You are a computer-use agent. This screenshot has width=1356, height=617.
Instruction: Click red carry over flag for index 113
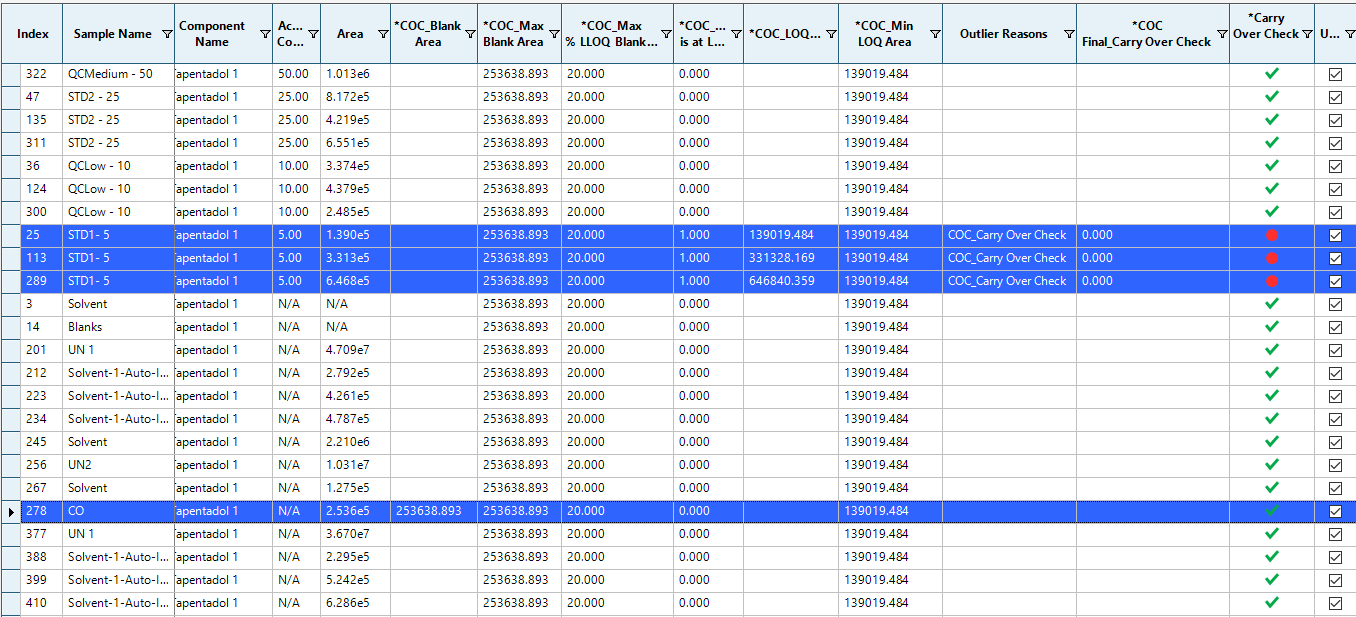click(x=1272, y=258)
